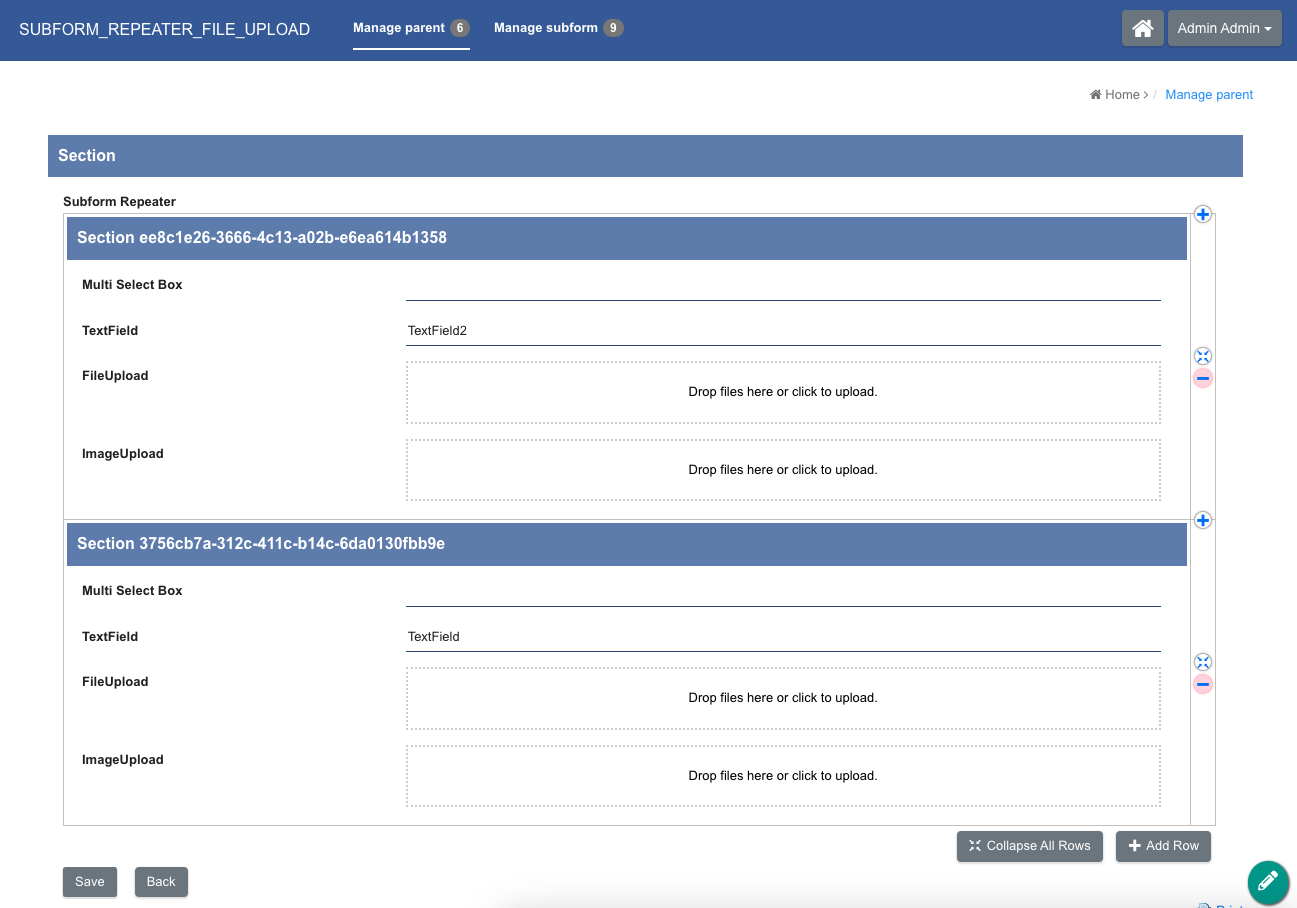1297x908 pixels.
Task: Click the green pencil edit floating button
Action: click(1267, 881)
